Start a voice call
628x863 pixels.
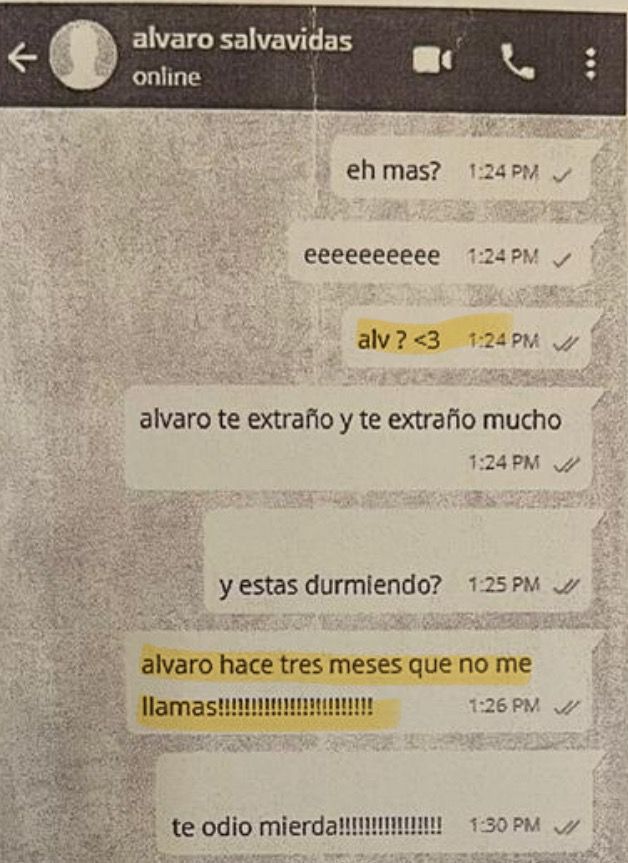coord(517,62)
